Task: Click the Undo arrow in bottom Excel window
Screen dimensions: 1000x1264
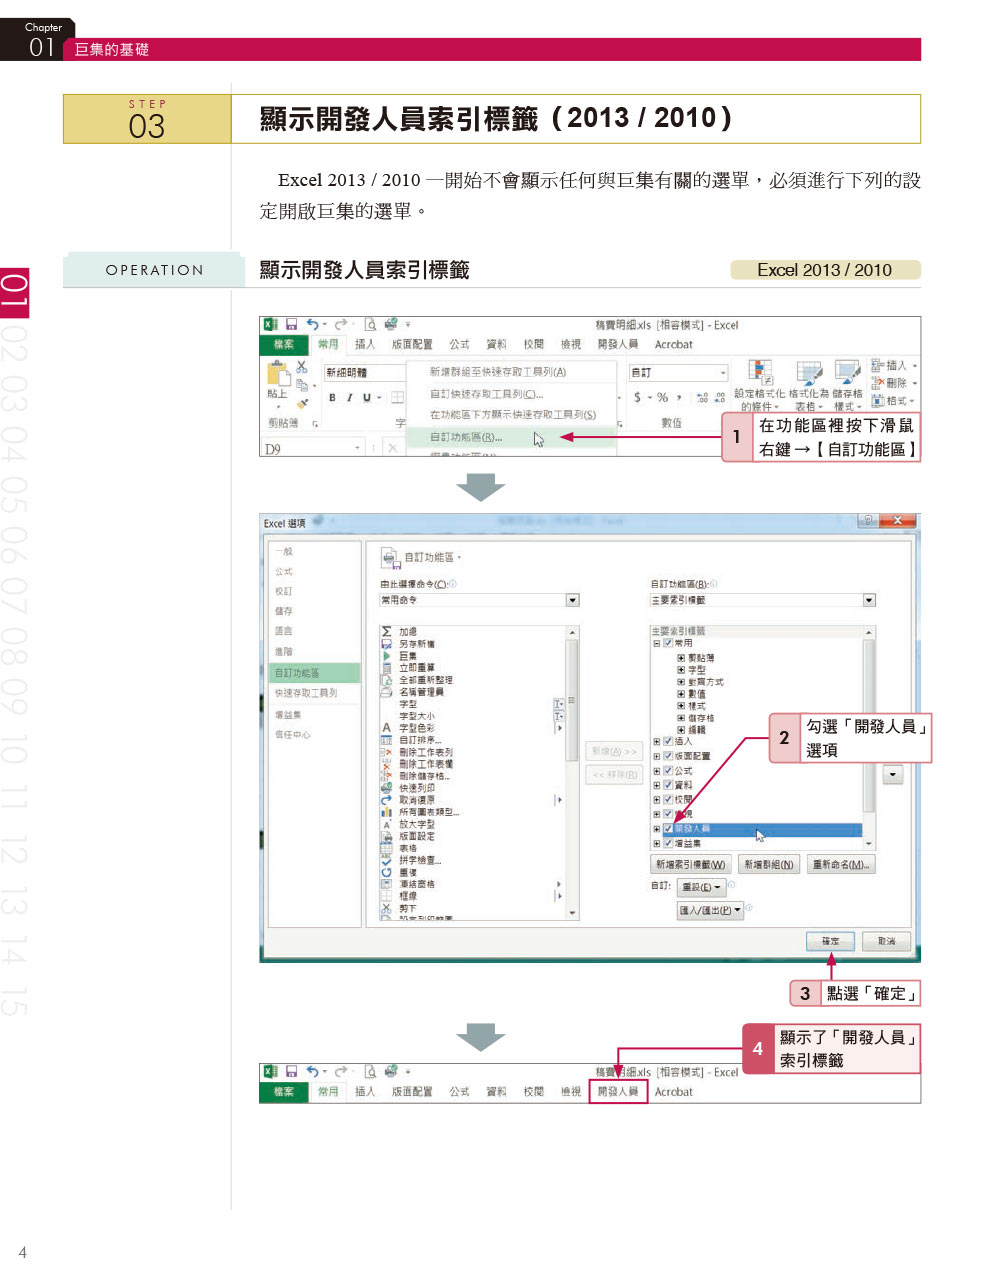Action: click(x=313, y=1071)
